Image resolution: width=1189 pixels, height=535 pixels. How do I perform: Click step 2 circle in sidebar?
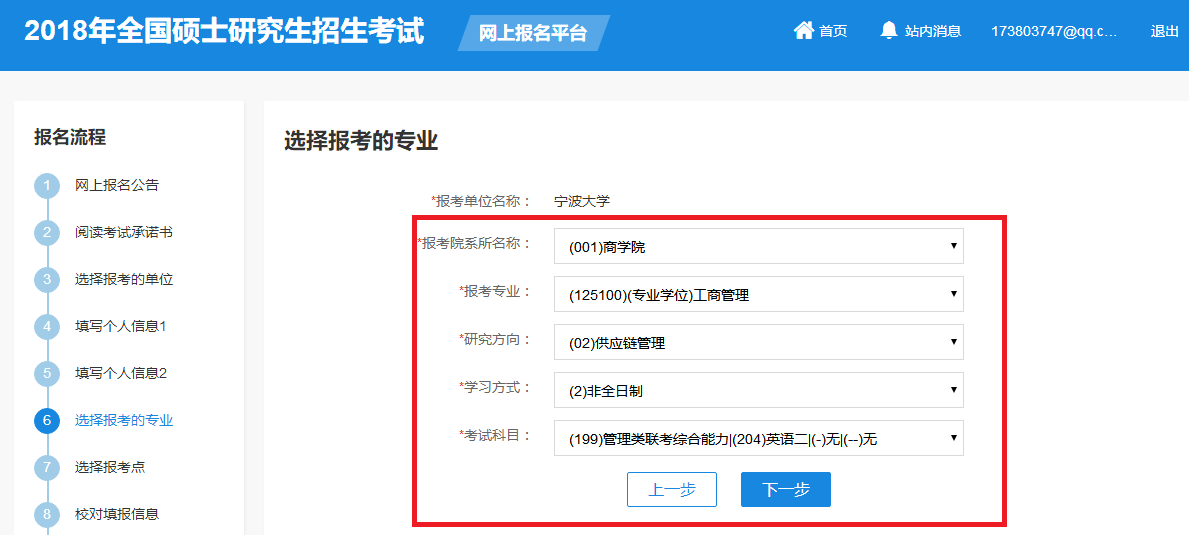click(x=47, y=233)
